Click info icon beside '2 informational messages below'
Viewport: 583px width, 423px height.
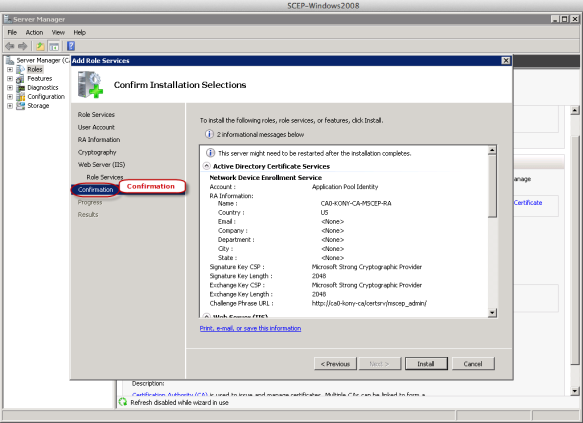coord(209,134)
